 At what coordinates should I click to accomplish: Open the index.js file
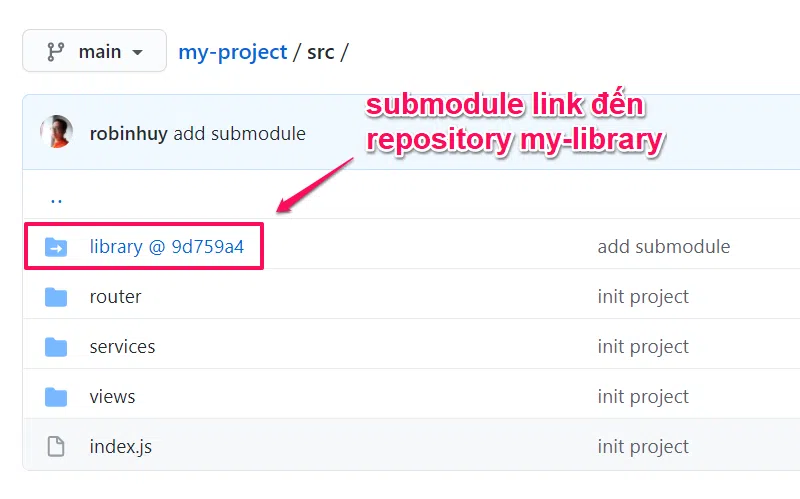pyautogui.click(x=120, y=446)
